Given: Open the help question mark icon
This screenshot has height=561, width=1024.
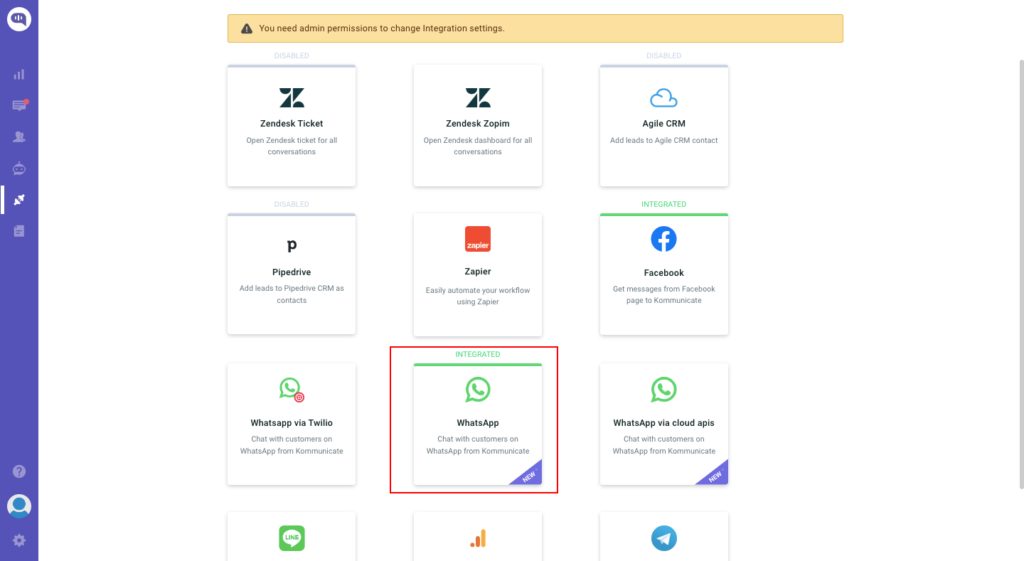Looking at the screenshot, I should (x=19, y=472).
